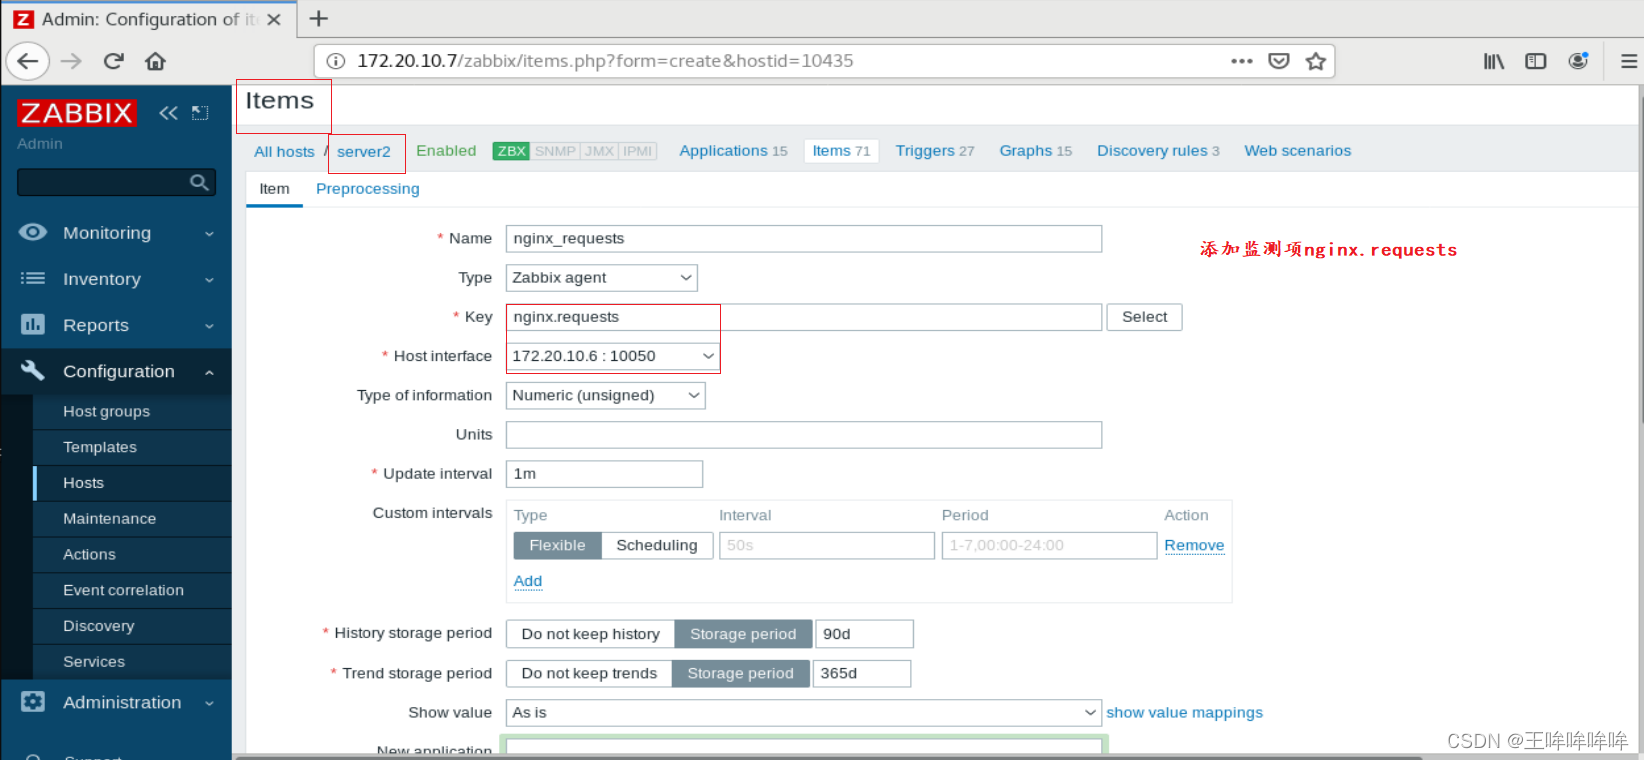This screenshot has height=760, width=1644.
Task: Click the sidebar search magnifier icon
Action: [x=199, y=182]
